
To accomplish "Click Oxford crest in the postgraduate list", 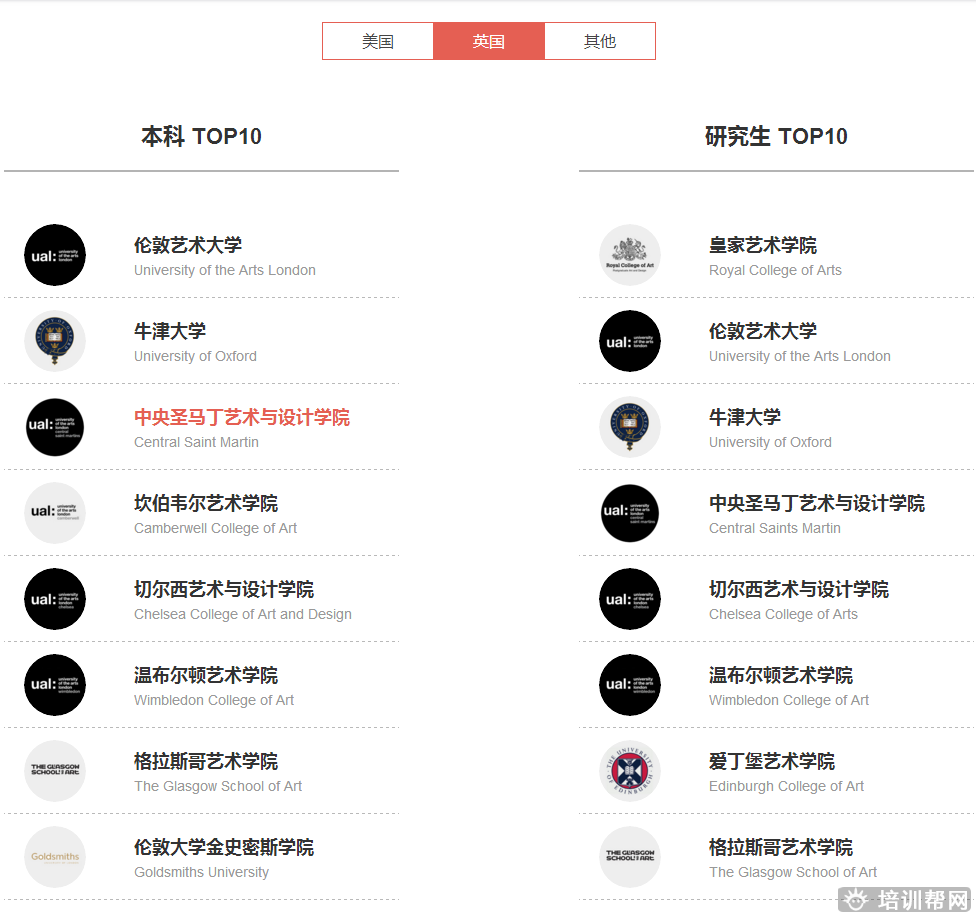I will (x=630, y=427).
